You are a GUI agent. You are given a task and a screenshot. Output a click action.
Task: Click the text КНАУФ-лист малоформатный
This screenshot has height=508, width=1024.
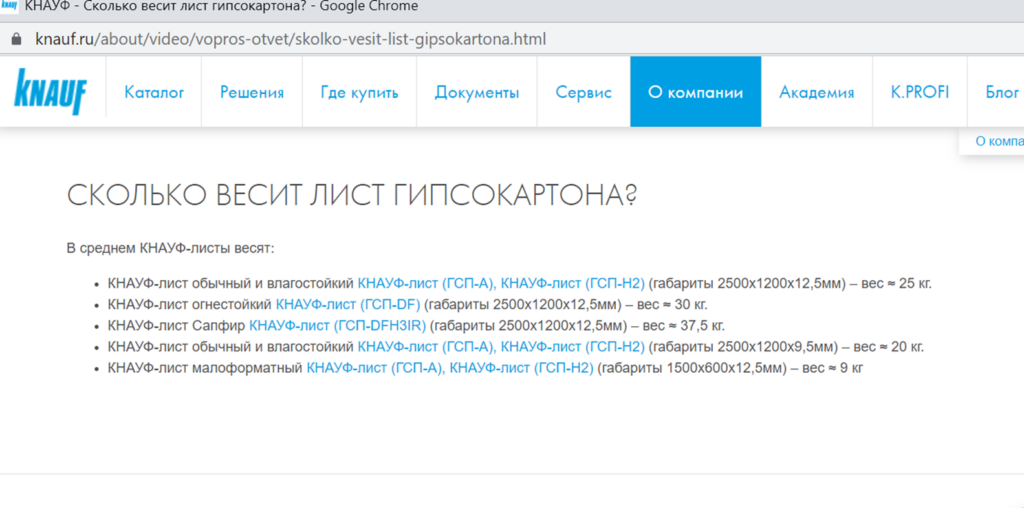coord(205,368)
